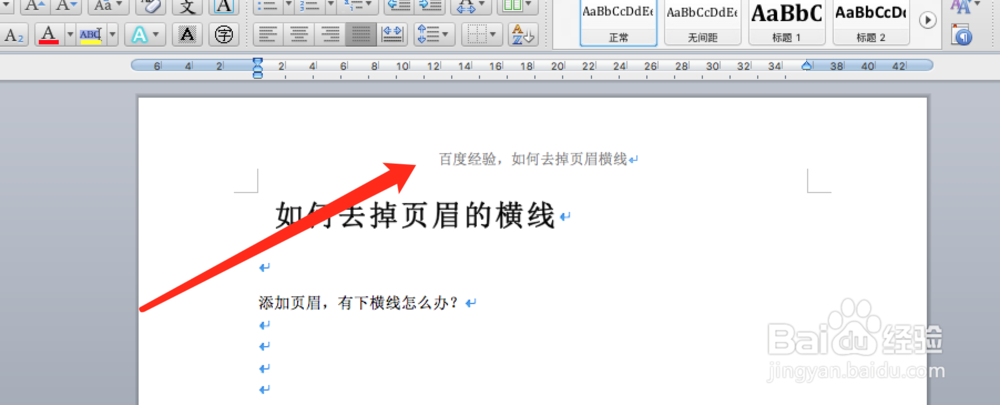Viewport: 1000px width, 405px height.
Task: Toggle character shading button
Action: point(187,35)
